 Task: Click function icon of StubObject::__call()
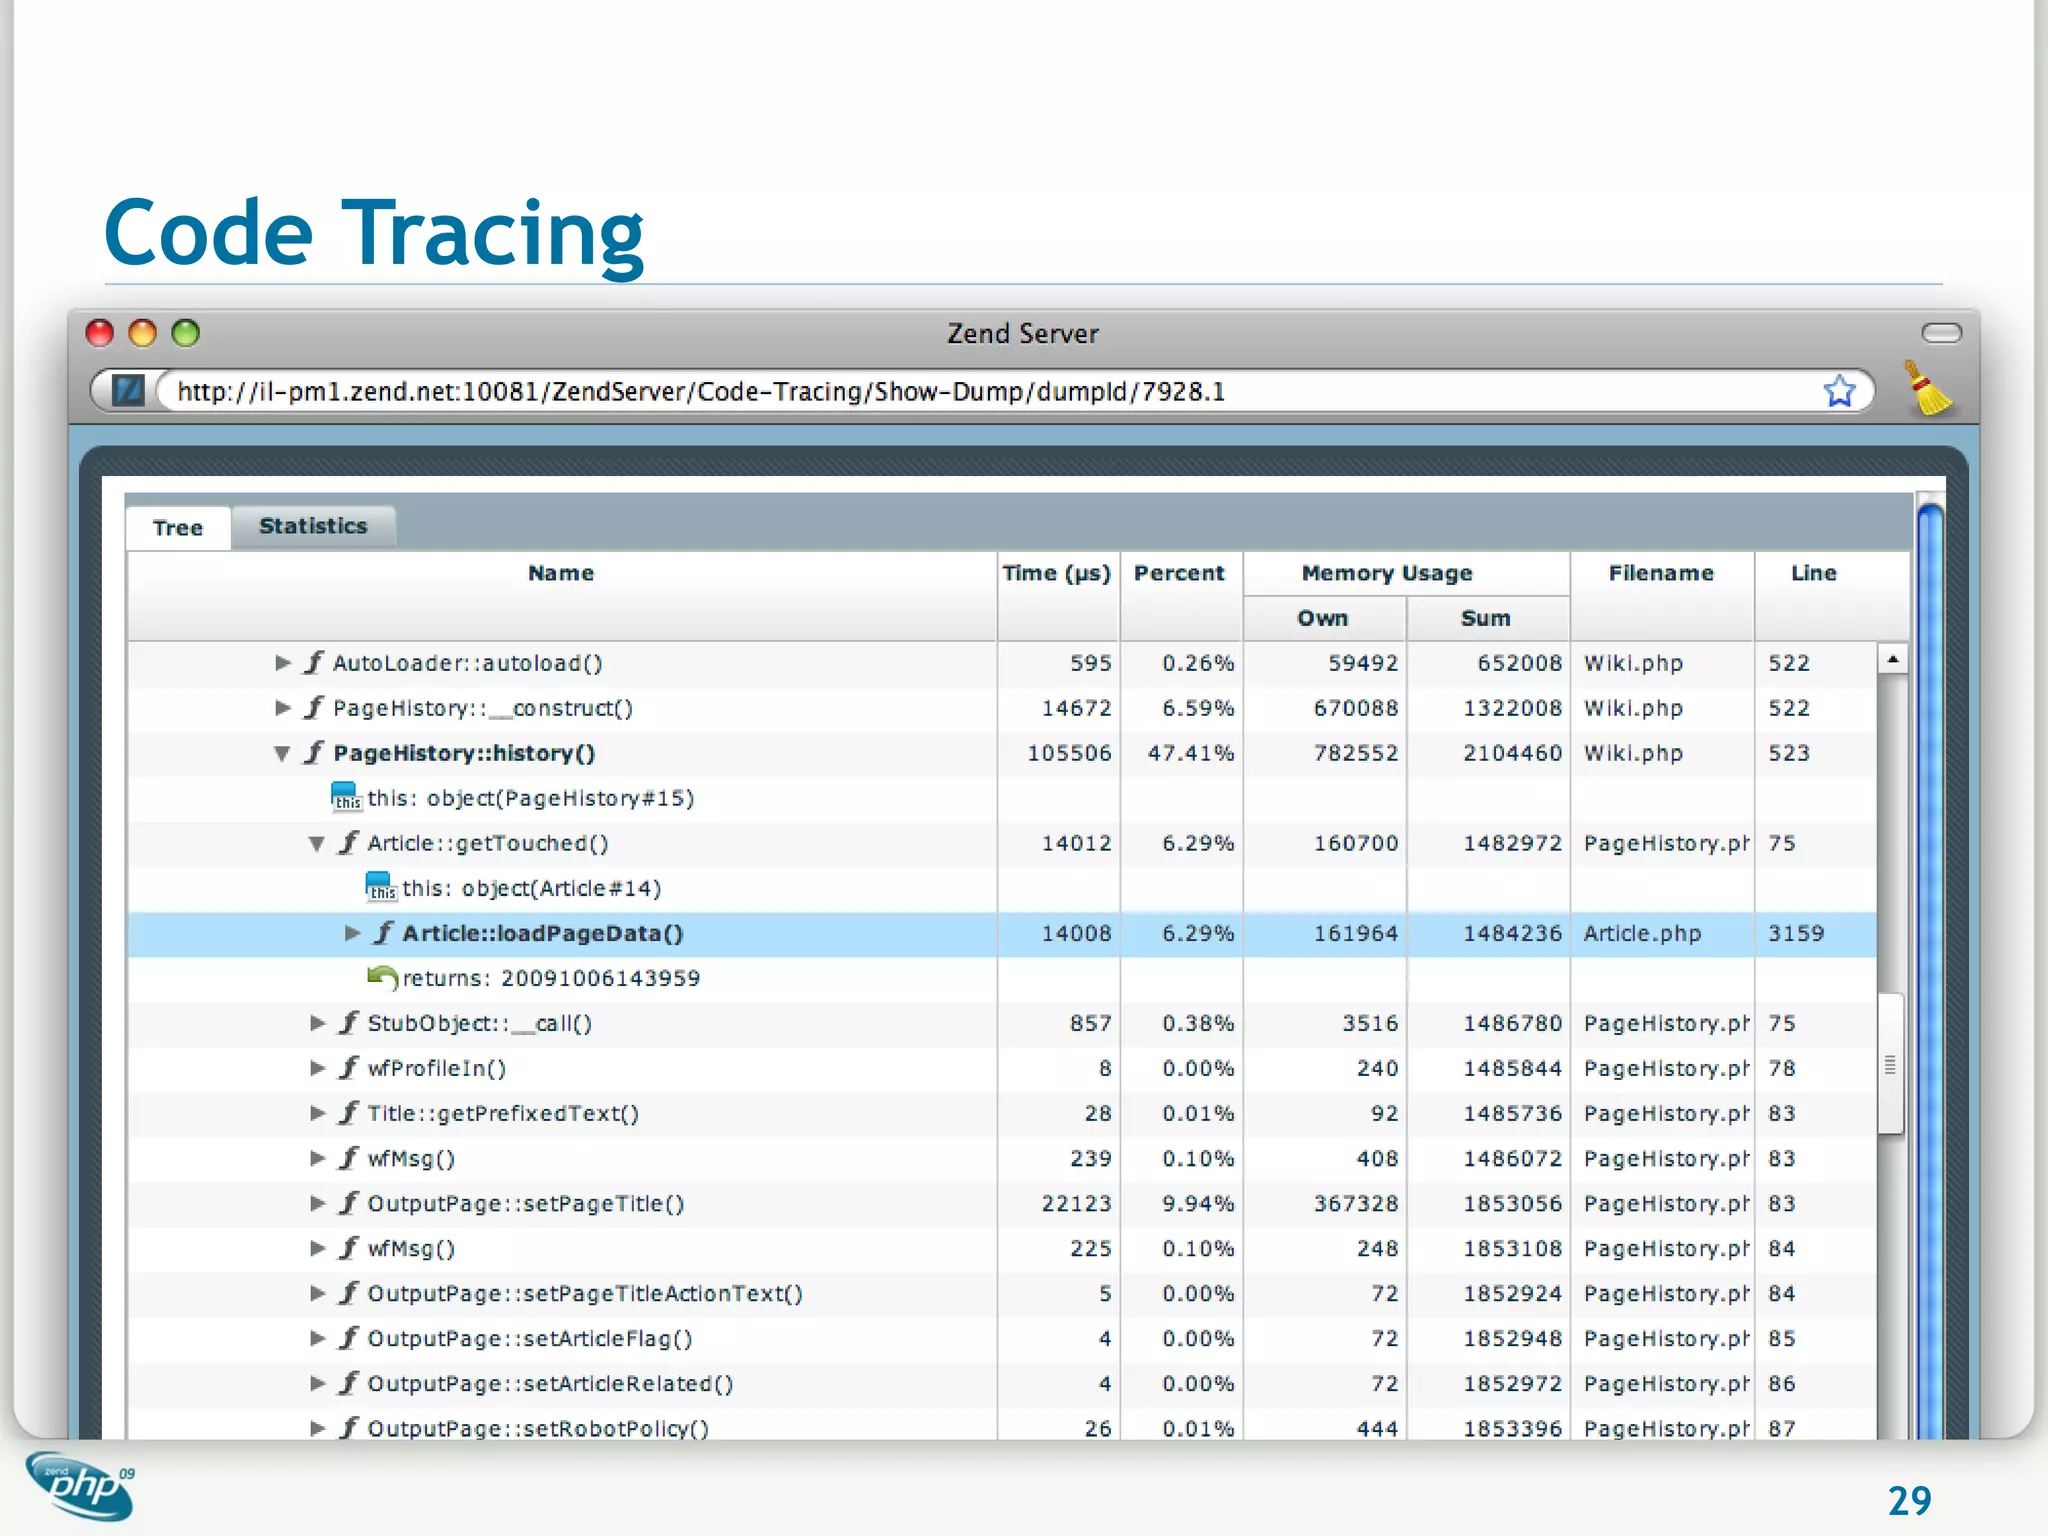(348, 1022)
